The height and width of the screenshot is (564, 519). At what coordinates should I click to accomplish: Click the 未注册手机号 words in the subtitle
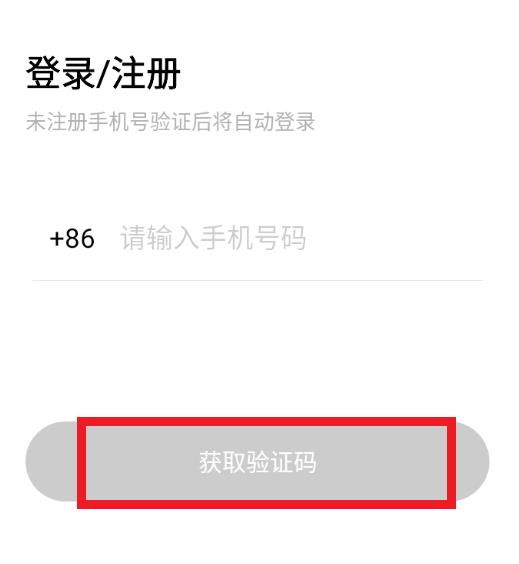(x=87, y=122)
